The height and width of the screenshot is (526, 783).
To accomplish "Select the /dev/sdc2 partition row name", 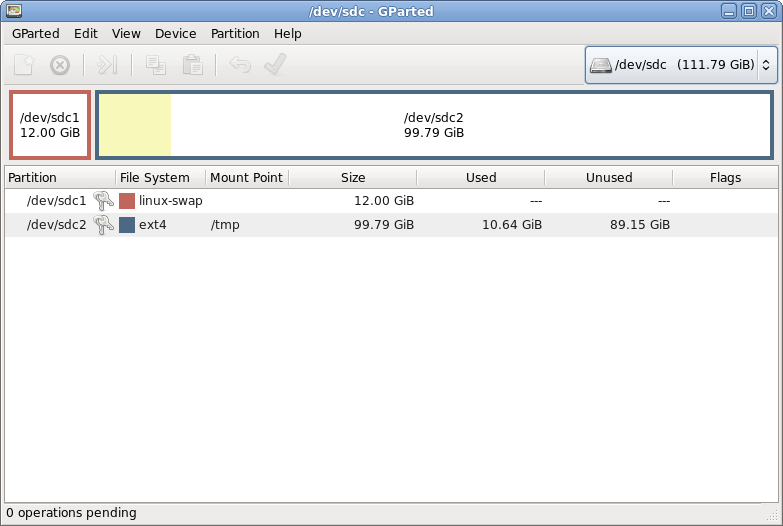I will 56,225.
